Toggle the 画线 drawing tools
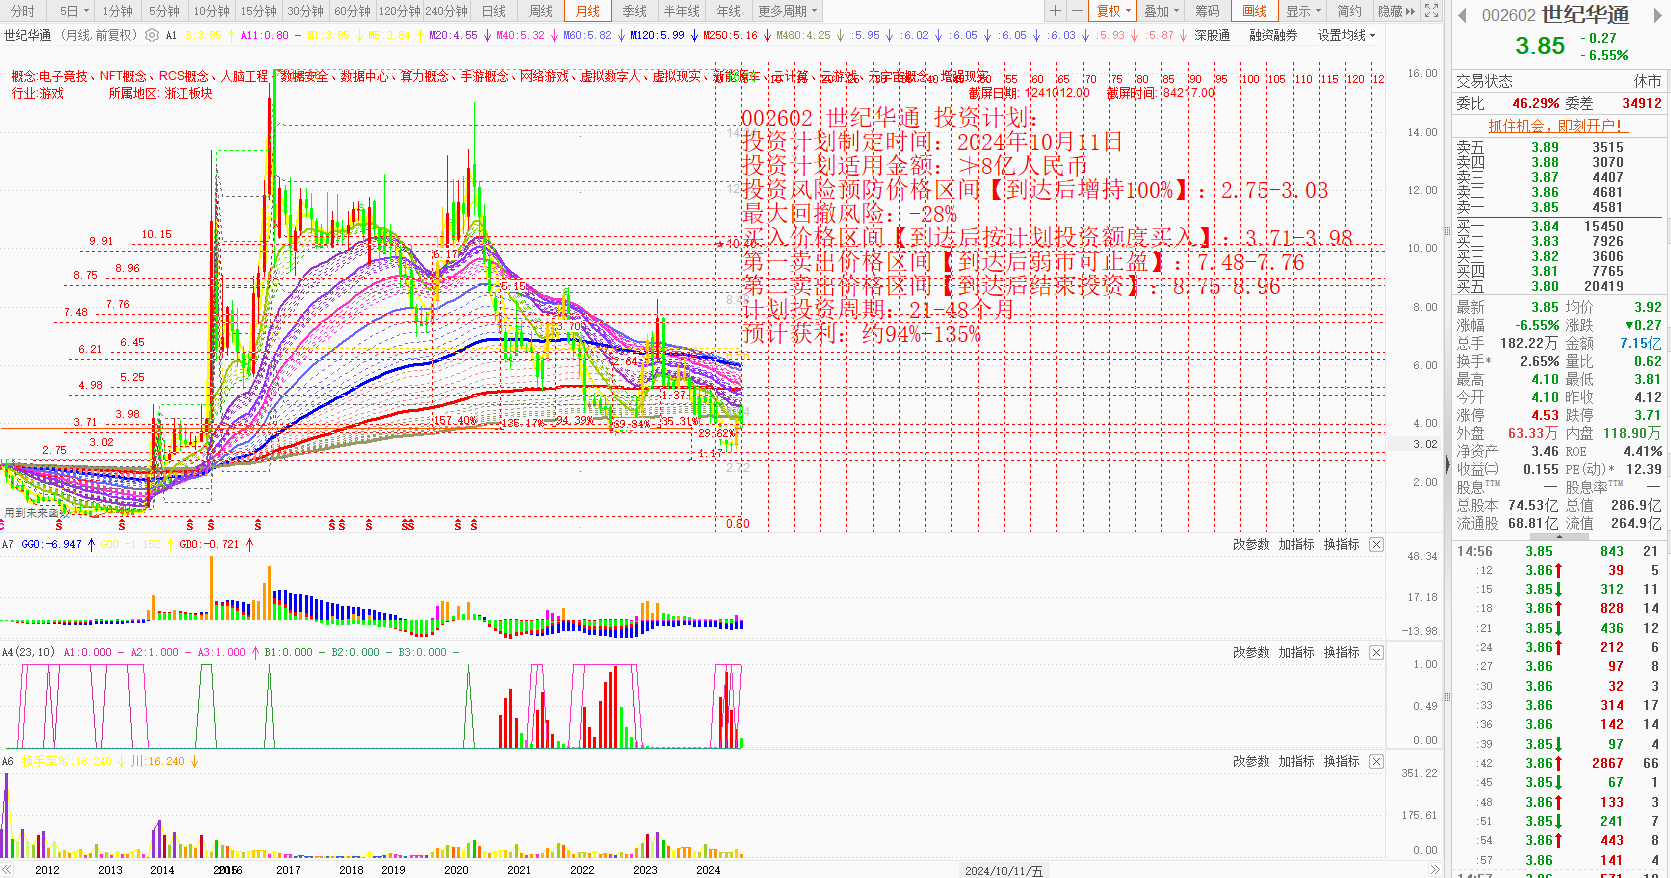1671x878 pixels. [x=1255, y=11]
